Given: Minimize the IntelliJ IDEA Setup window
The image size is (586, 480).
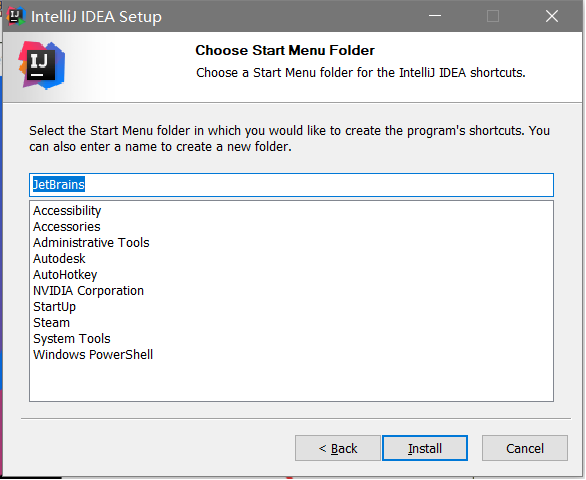Looking at the screenshot, I should [435, 16].
